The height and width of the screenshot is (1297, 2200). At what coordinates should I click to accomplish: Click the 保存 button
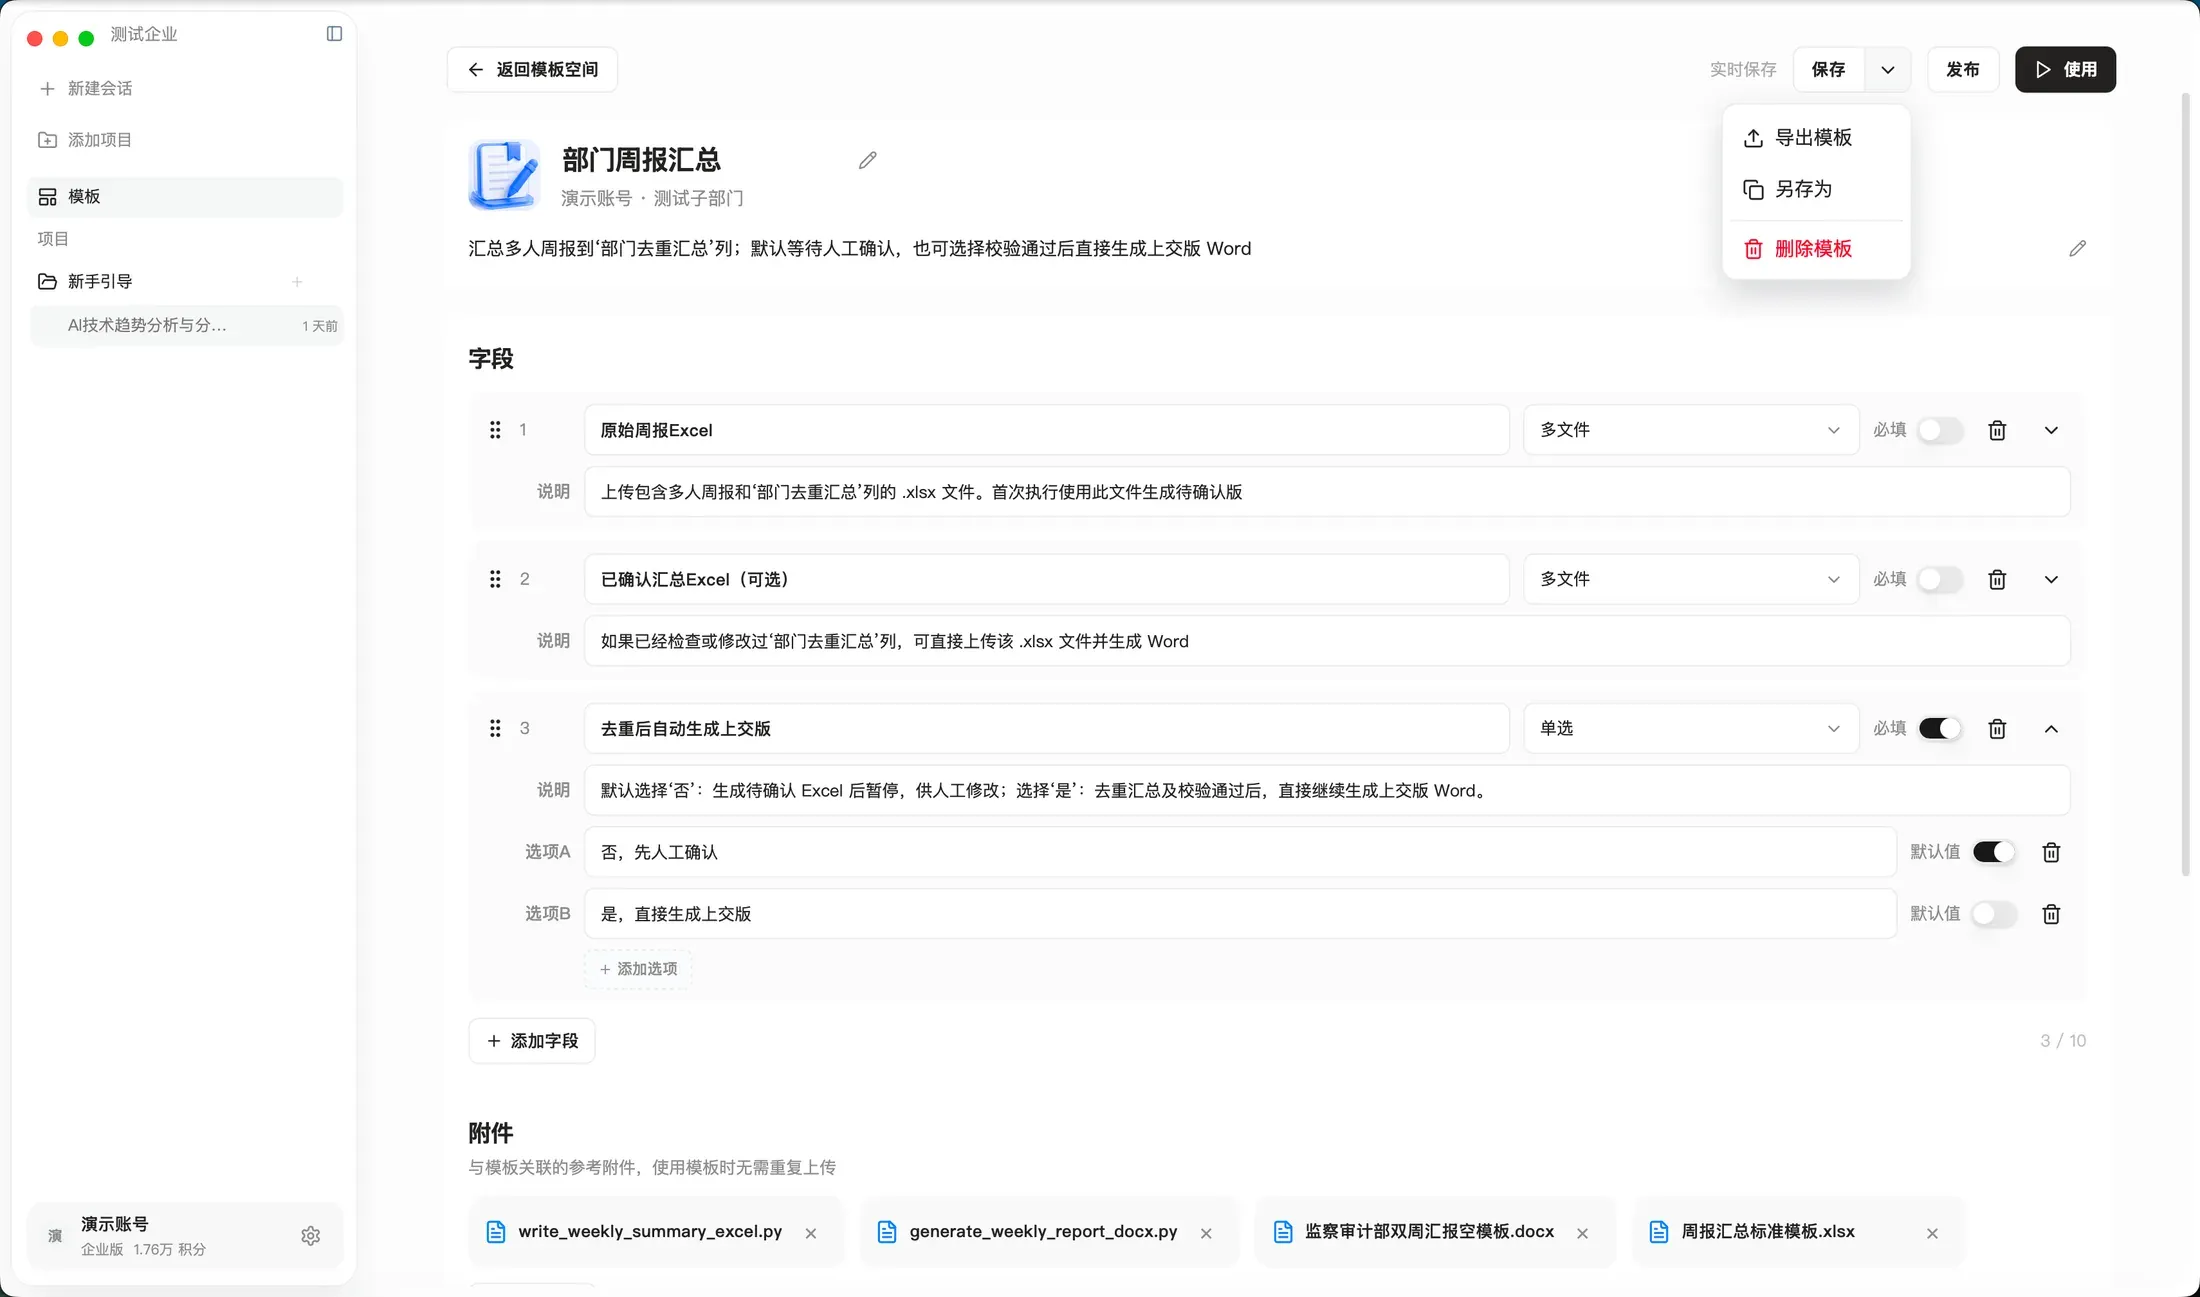[1828, 69]
